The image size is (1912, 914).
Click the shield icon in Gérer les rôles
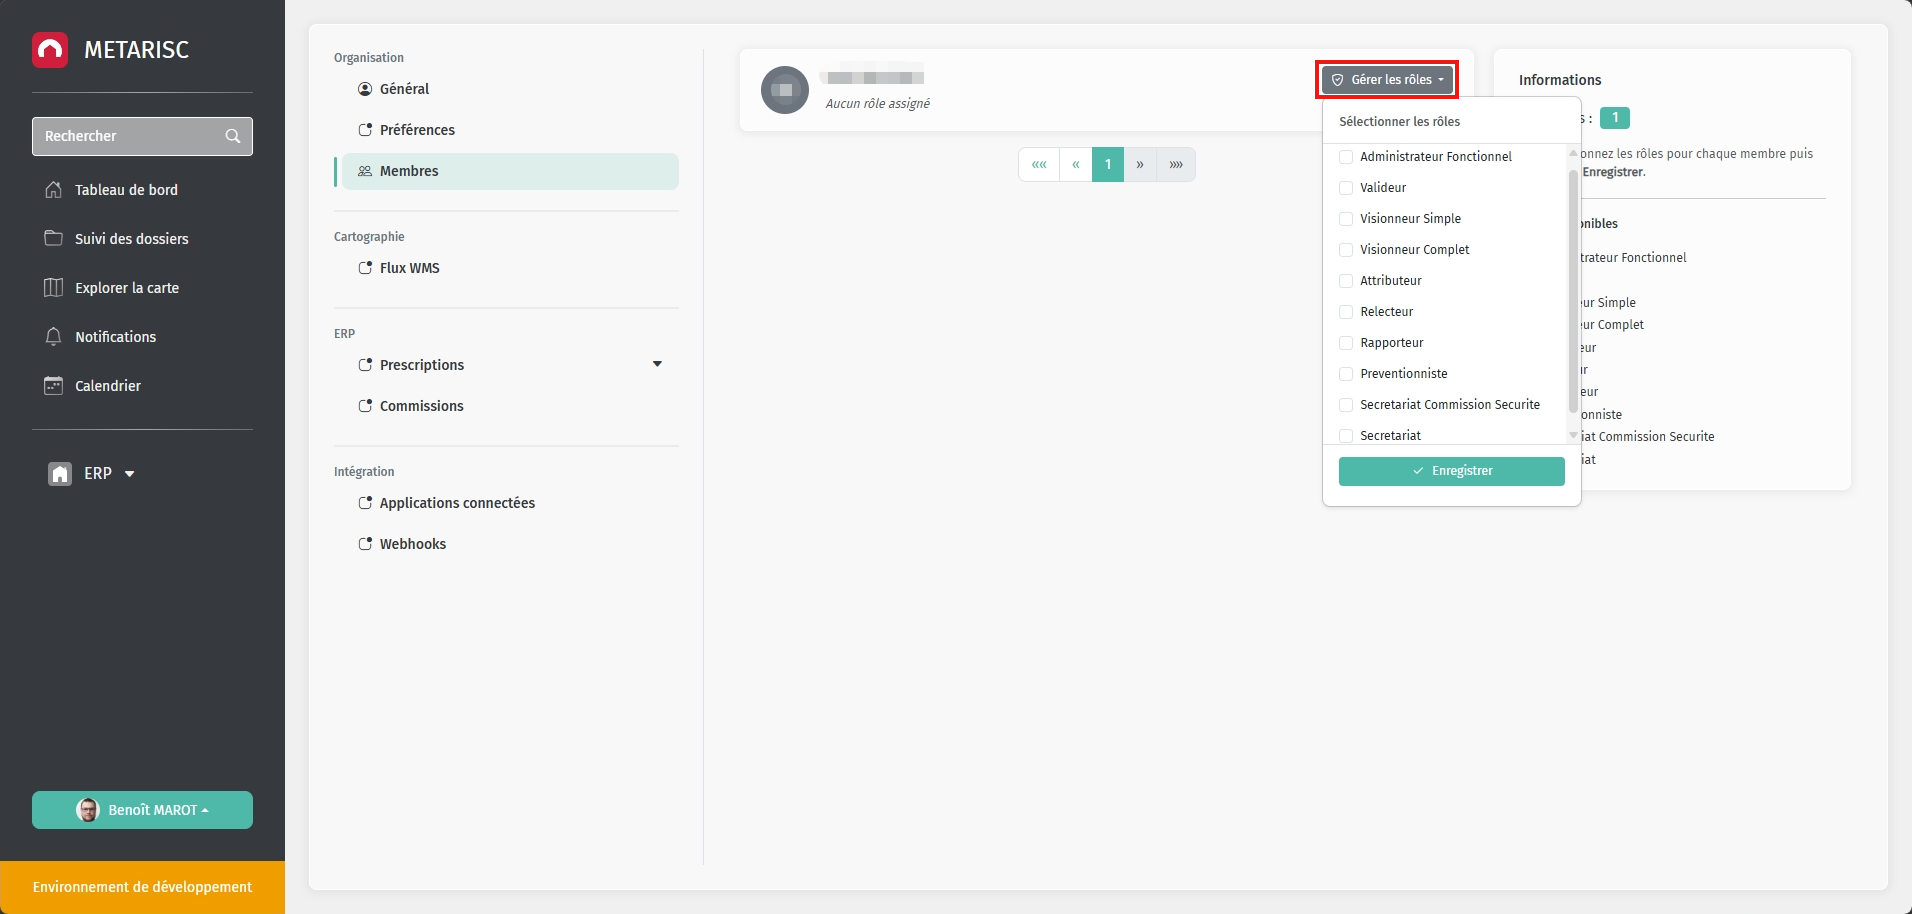click(1338, 80)
